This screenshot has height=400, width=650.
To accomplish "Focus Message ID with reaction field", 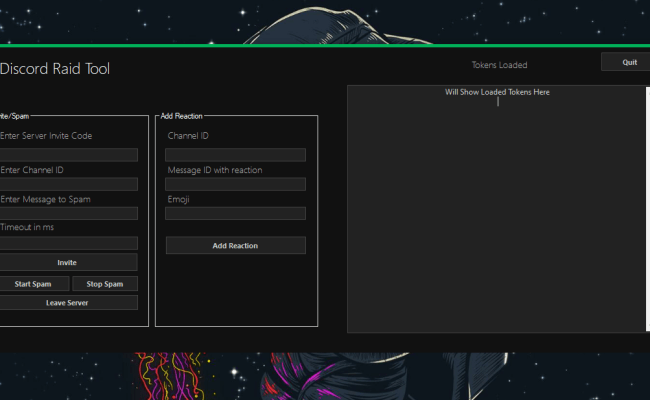I will pos(235,184).
